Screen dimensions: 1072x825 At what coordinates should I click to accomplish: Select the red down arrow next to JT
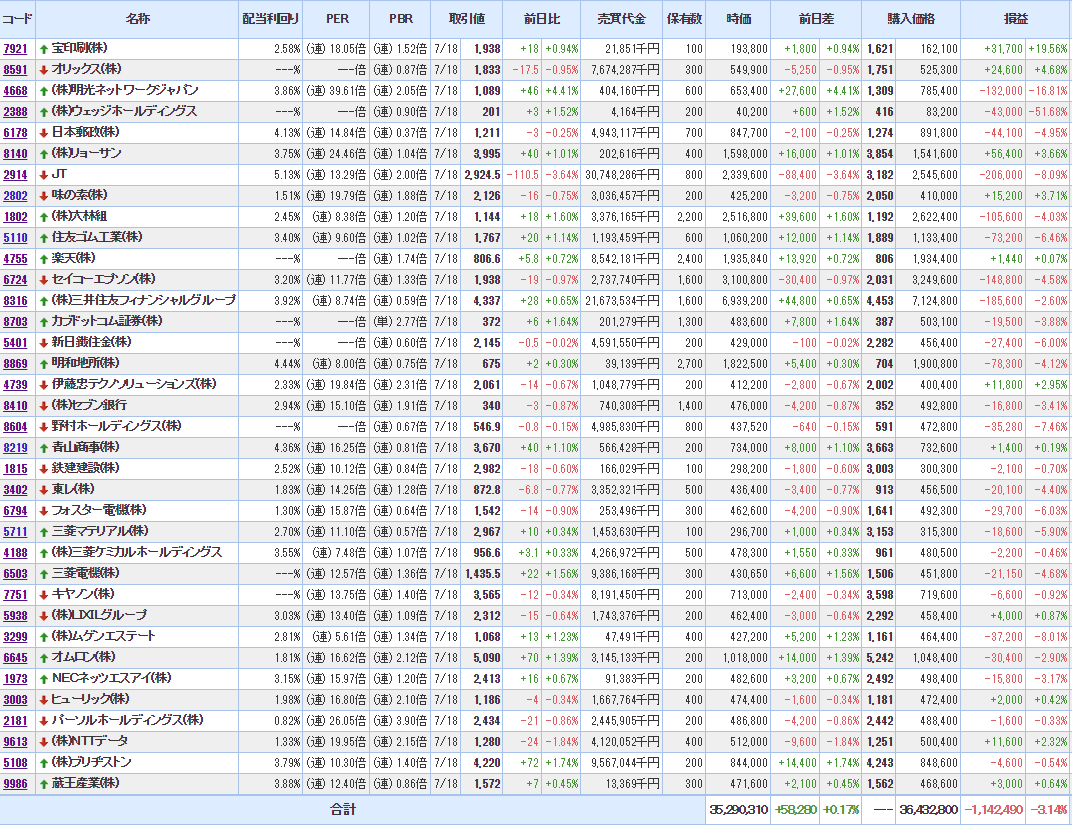click(x=43, y=174)
